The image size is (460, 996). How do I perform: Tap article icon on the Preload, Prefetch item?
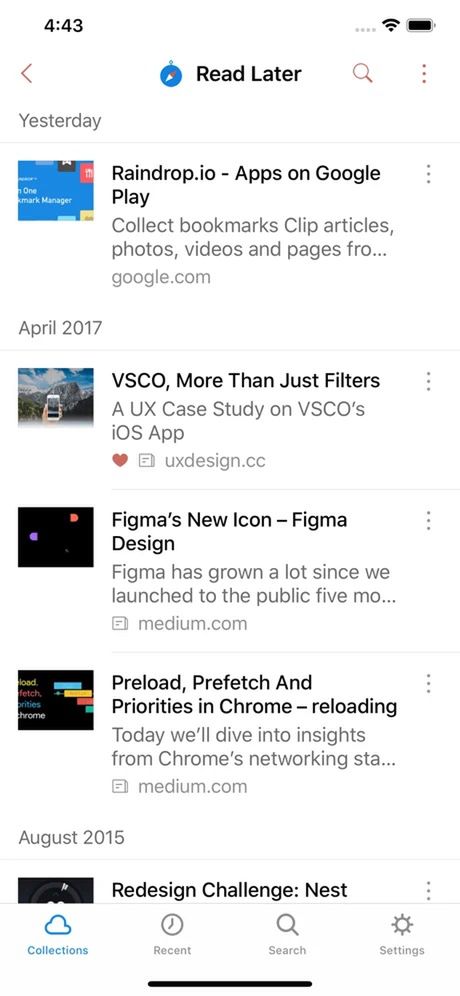click(120, 786)
